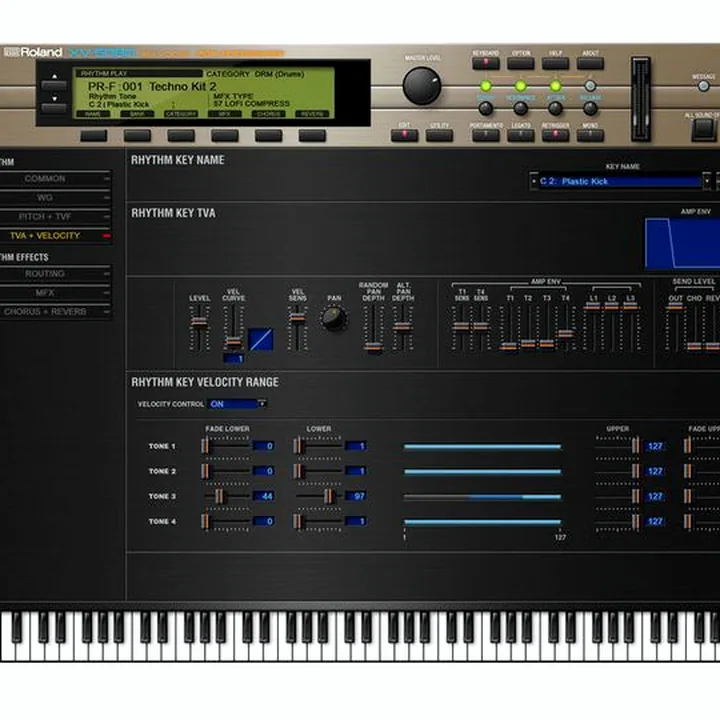Image resolution: width=720 pixels, height=720 pixels.
Task: Click the third green LED above knobs
Action: click(555, 86)
